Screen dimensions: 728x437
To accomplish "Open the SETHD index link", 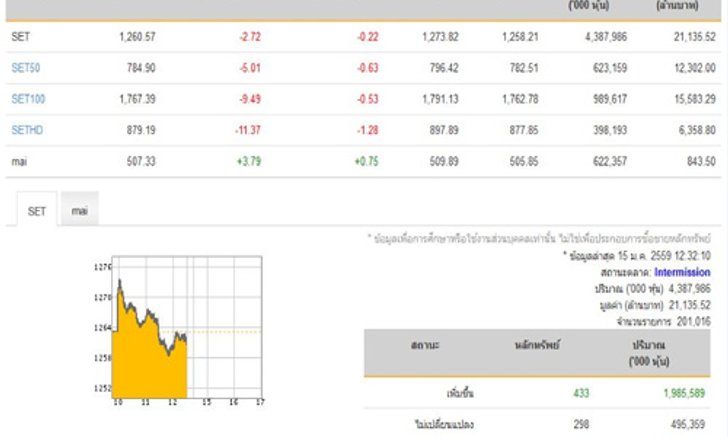I will 27,130.
